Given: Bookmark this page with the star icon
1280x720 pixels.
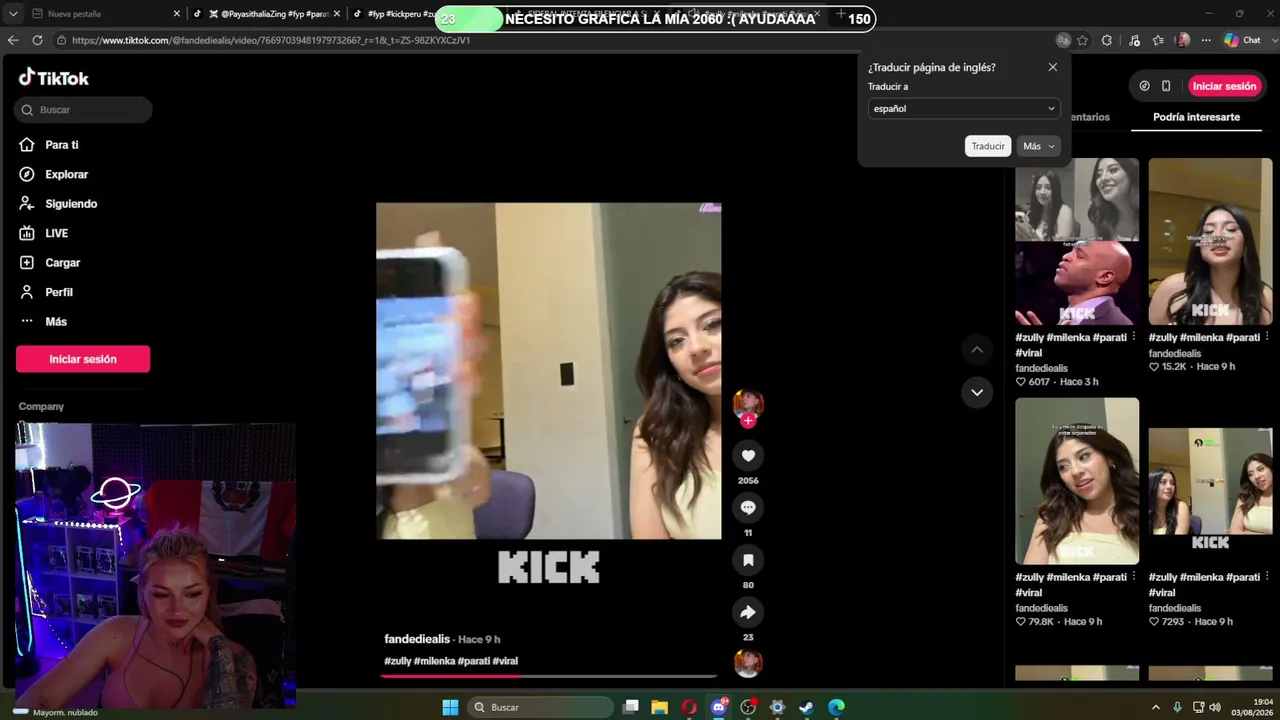Looking at the screenshot, I should click(1082, 40).
